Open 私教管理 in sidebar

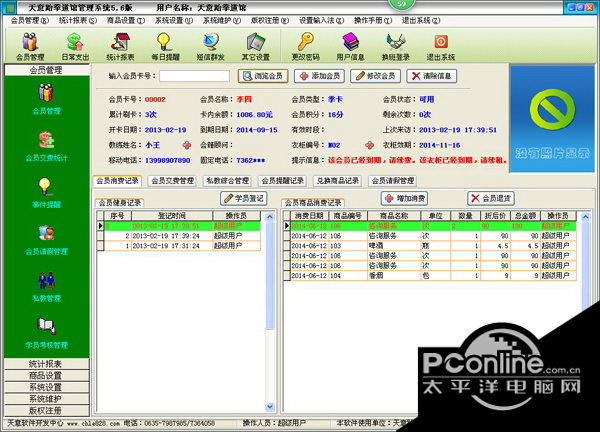coord(46,287)
